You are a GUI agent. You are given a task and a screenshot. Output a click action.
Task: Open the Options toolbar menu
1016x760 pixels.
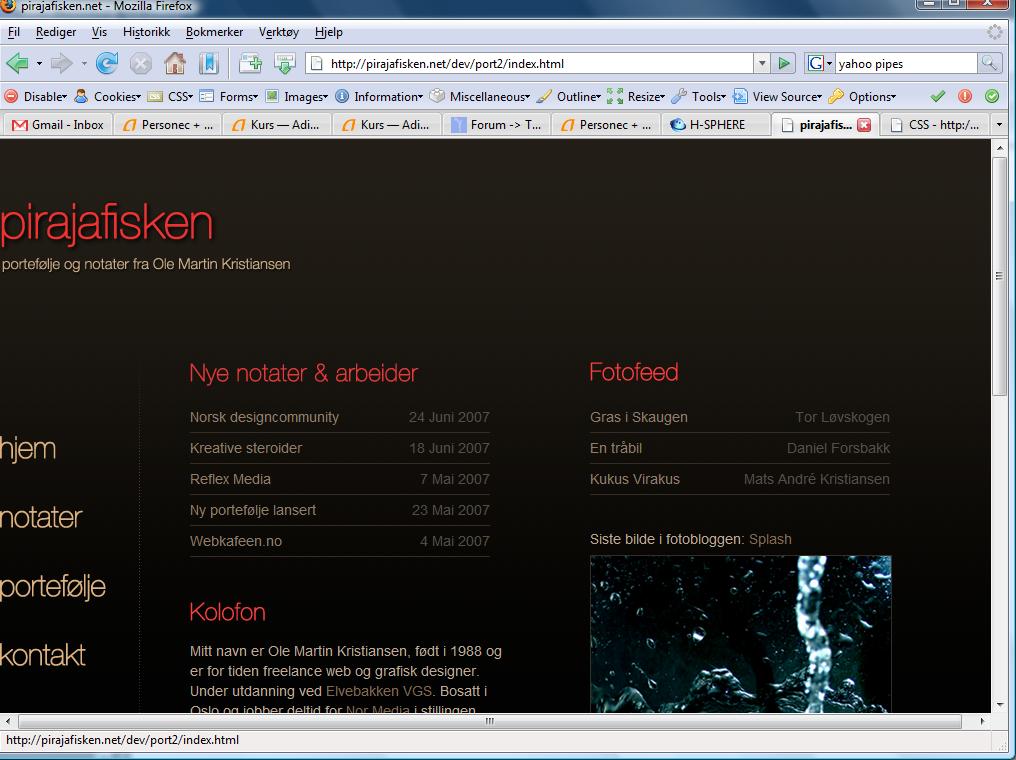point(863,97)
